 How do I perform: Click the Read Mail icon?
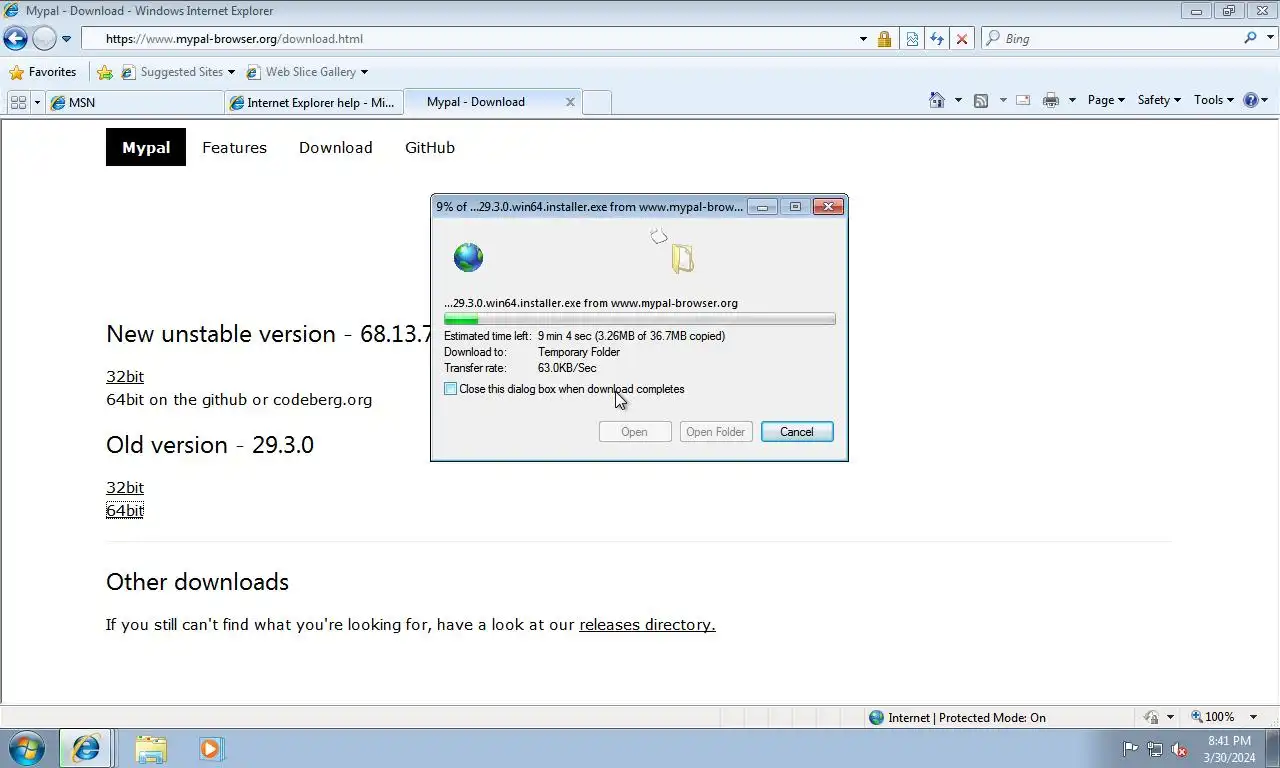click(1023, 100)
